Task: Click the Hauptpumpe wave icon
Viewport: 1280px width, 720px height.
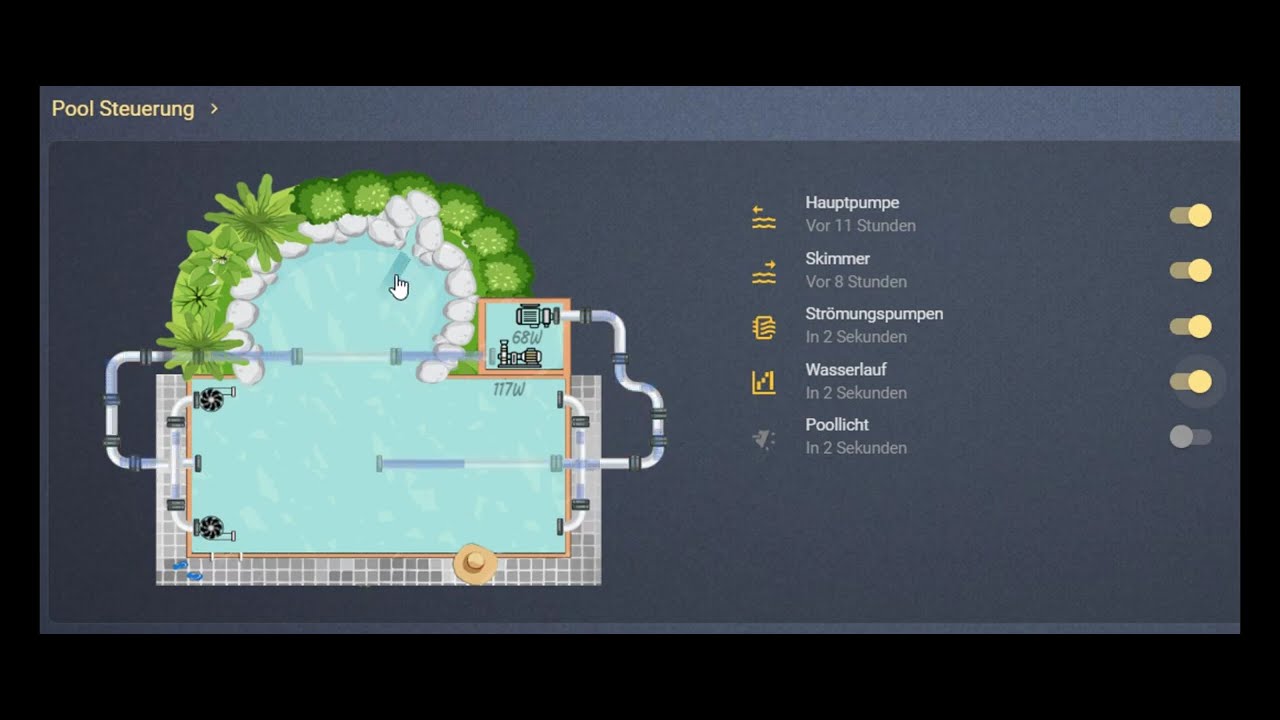Action: (x=764, y=216)
